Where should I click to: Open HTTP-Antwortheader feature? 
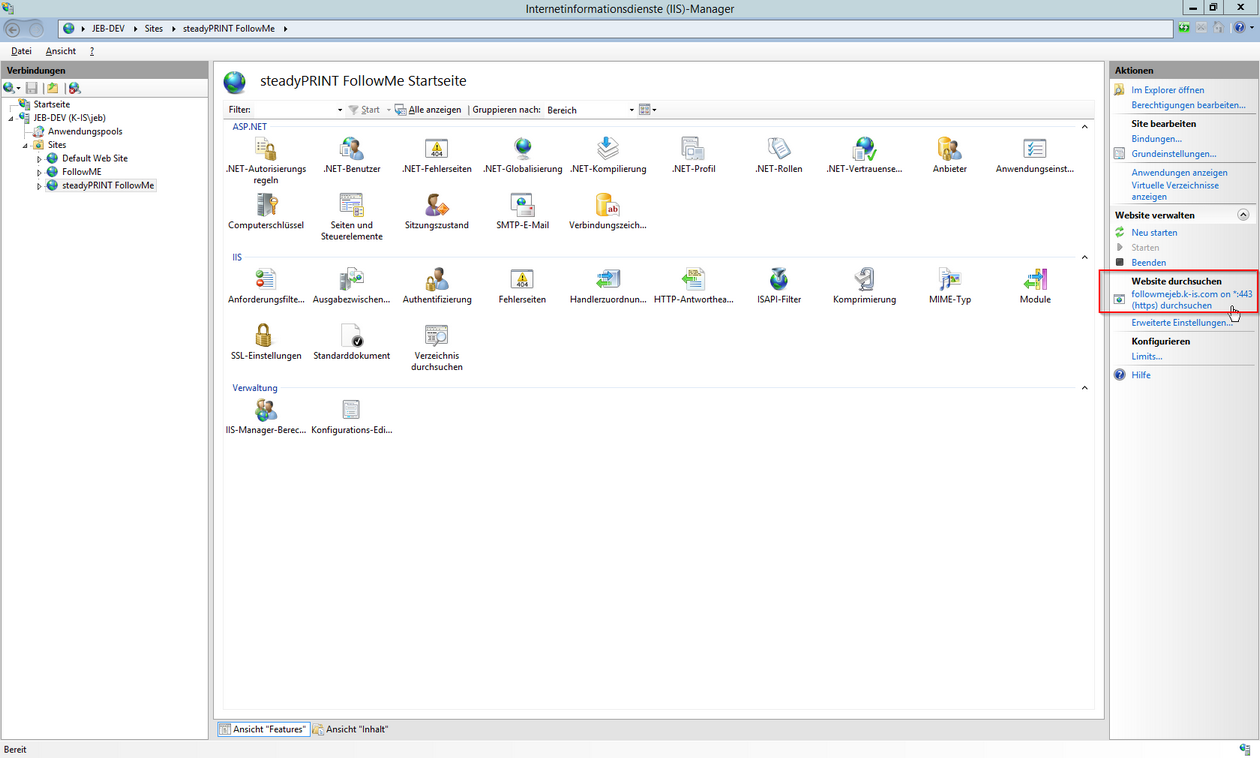[x=693, y=287]
